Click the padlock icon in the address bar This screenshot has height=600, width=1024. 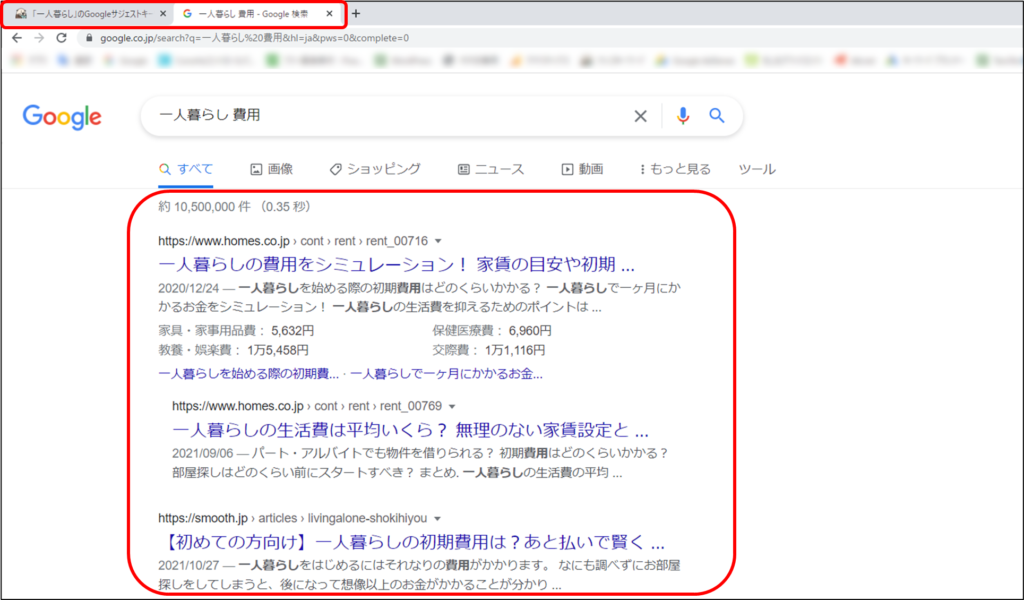pyautogui.click(x=89, y=38)
